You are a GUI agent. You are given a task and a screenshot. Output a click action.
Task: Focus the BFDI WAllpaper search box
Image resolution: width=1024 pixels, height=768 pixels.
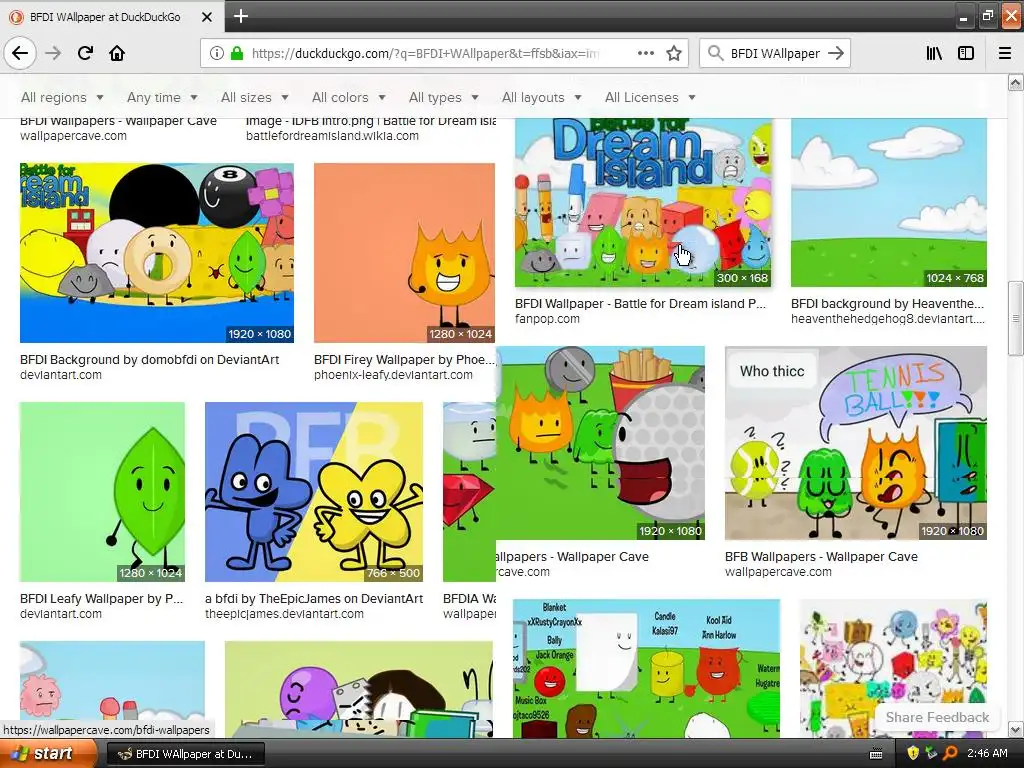tap(775, 54)
